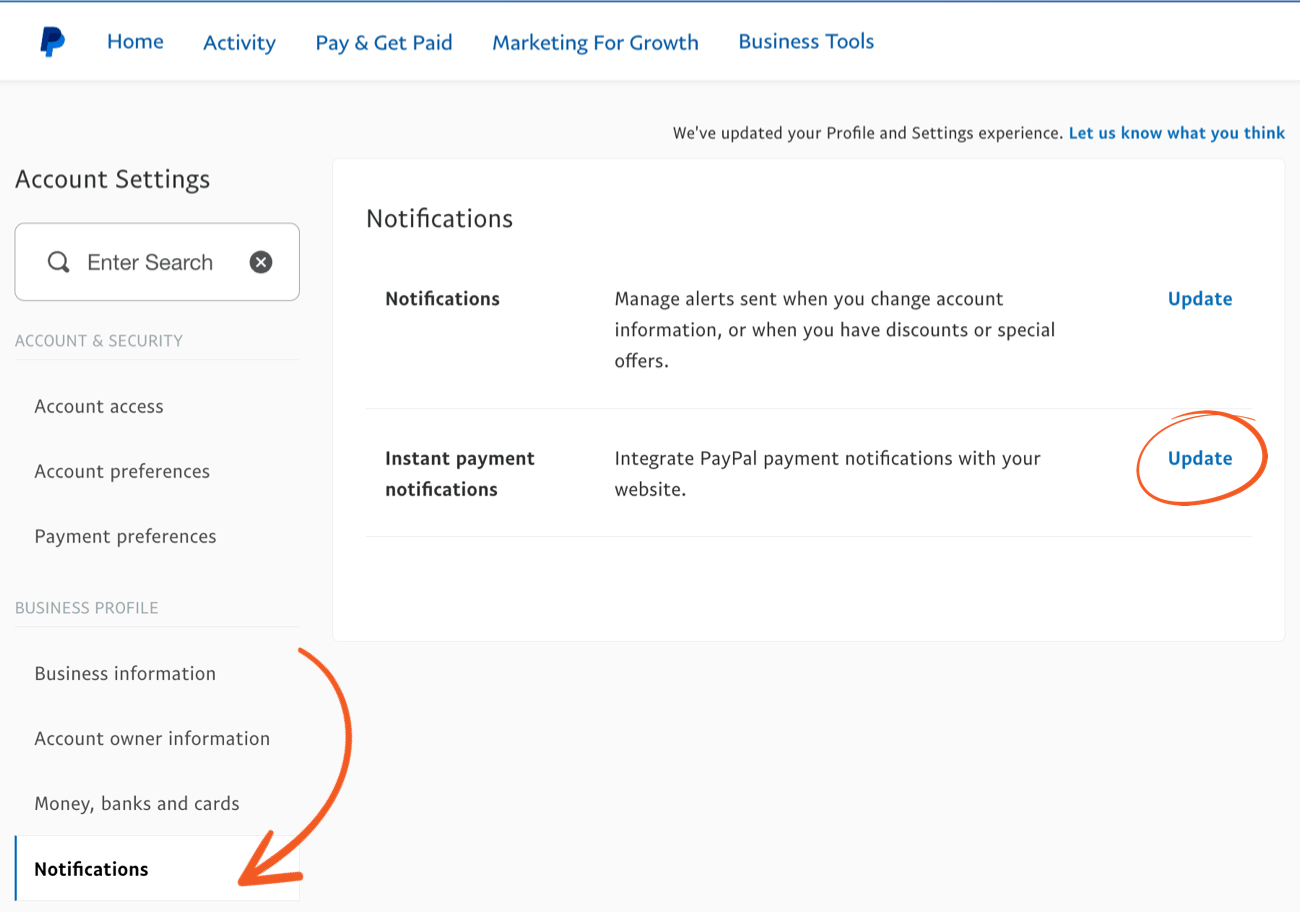Screen dimensions: 1300x912
Task: Select Notifications in the sidebar
Action: [x=157, y=868]
